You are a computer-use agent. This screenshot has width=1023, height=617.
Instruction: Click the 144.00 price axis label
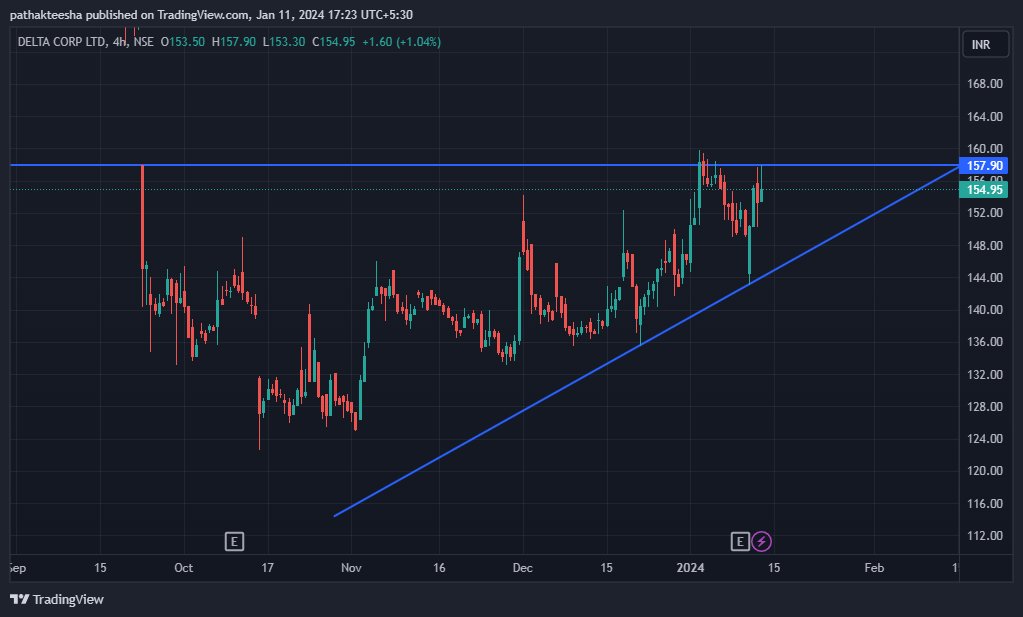pyautogui.click(x=985, y=277)
